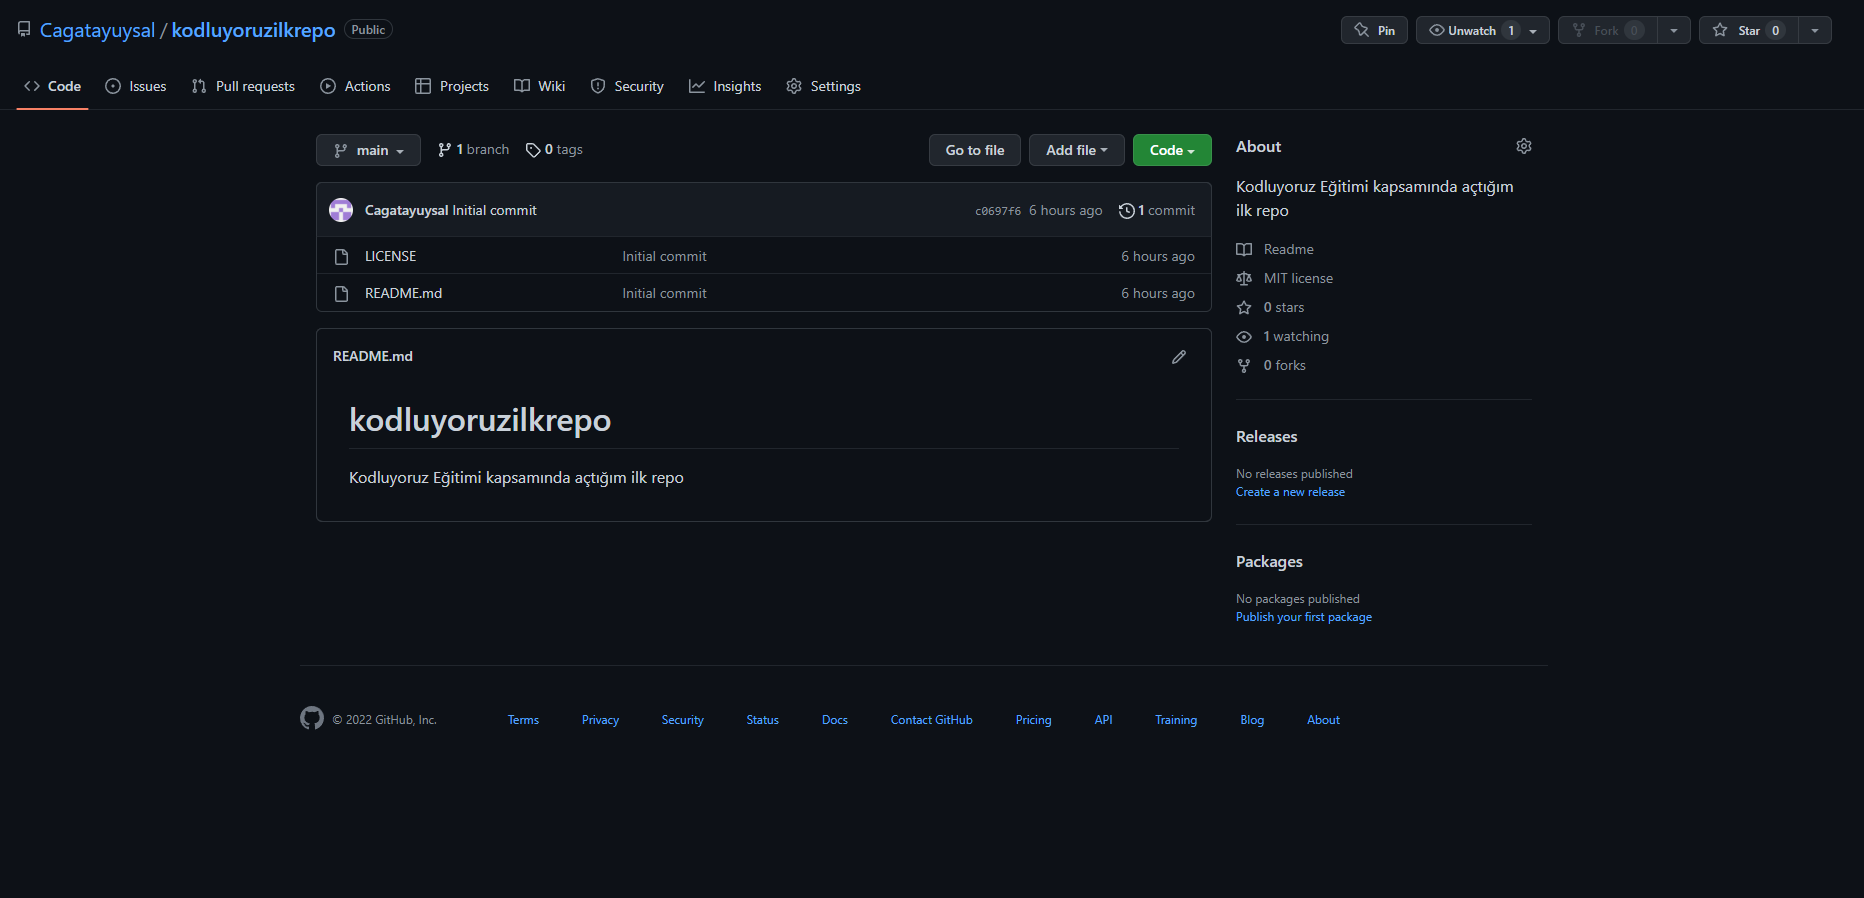This screenshot has height=898, width=1864.
Task: Open the Releases heading link
Action: pyautogui.click(x=1266, y=437)
